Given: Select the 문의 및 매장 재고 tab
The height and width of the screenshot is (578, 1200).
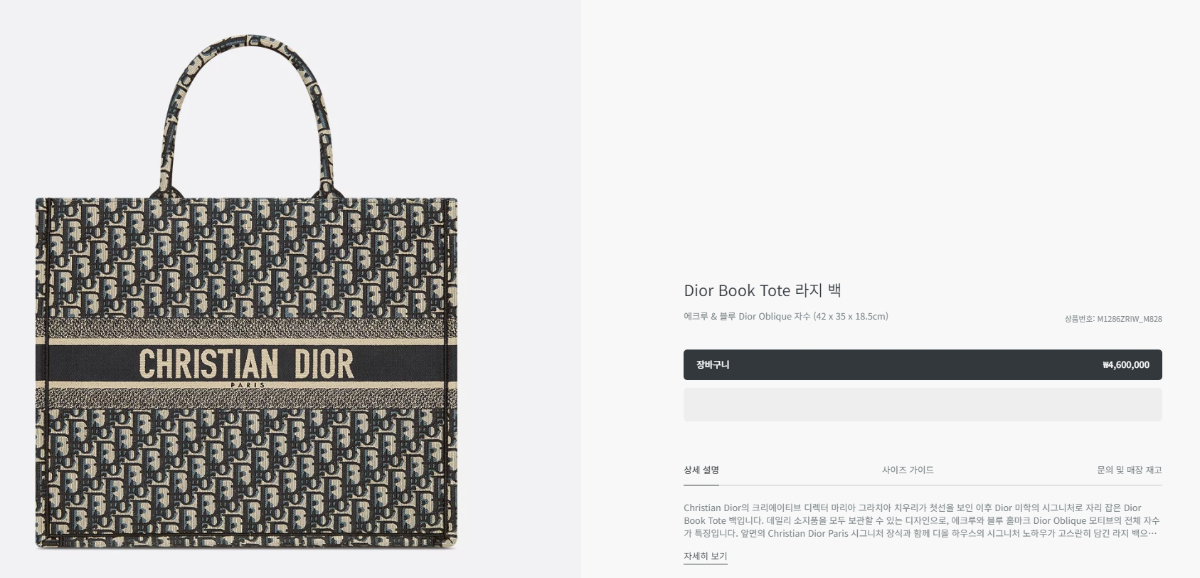Looking at the screenshot, I should point(1129,470).
